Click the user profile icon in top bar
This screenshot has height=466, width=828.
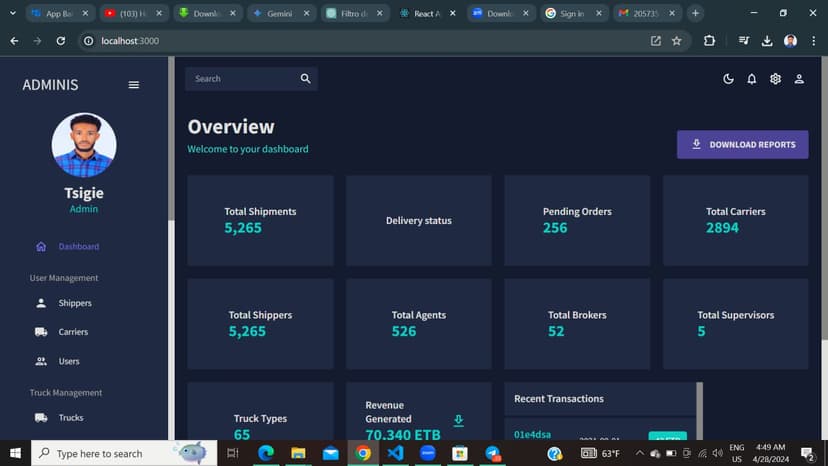pos(799,79)
